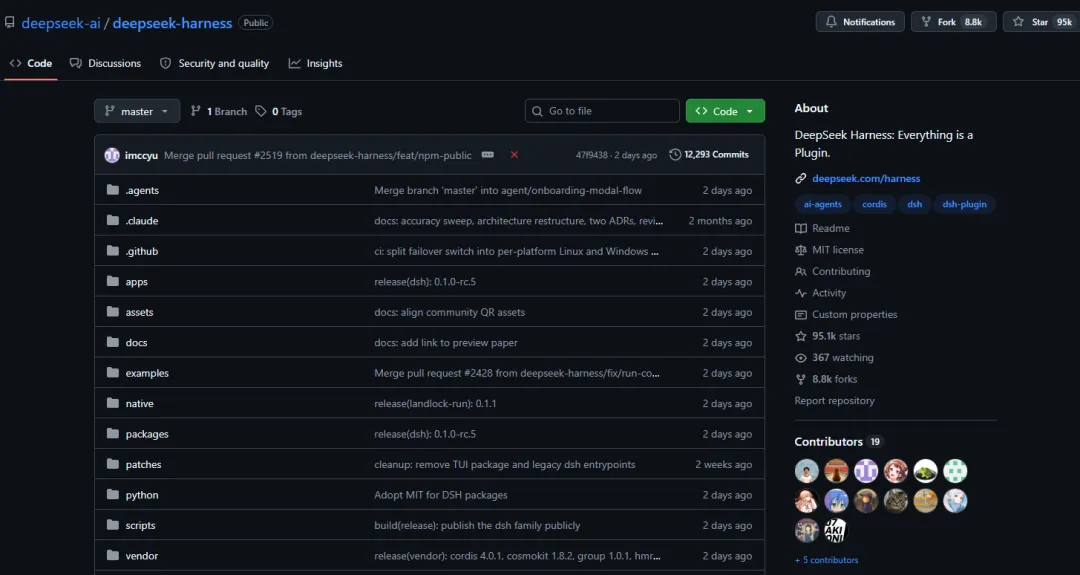The image size is (1080, 575).
Task: Open commit 'Adopt MIT for DSH packages'
Action: click(x=441, y=494)
